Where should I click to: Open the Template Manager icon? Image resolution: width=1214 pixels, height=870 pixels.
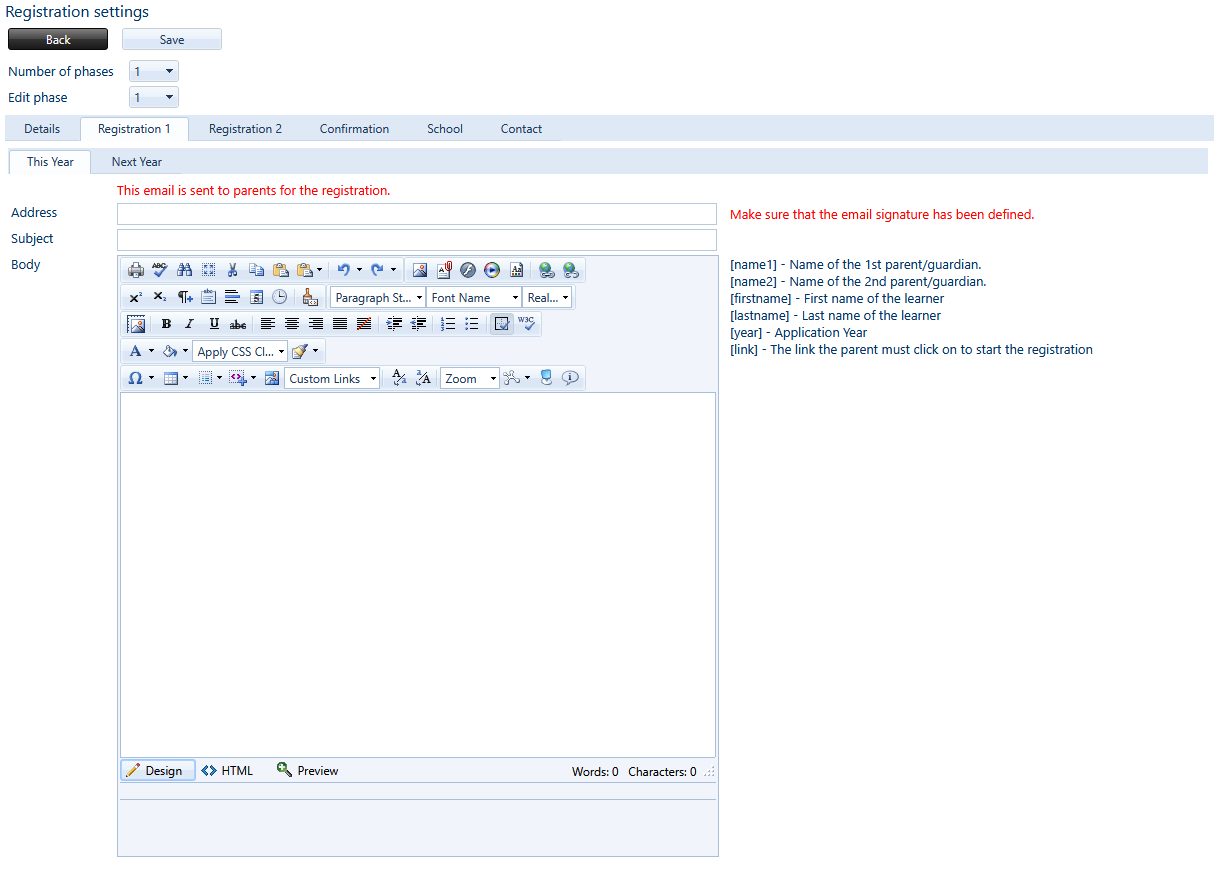click(516, 270)
